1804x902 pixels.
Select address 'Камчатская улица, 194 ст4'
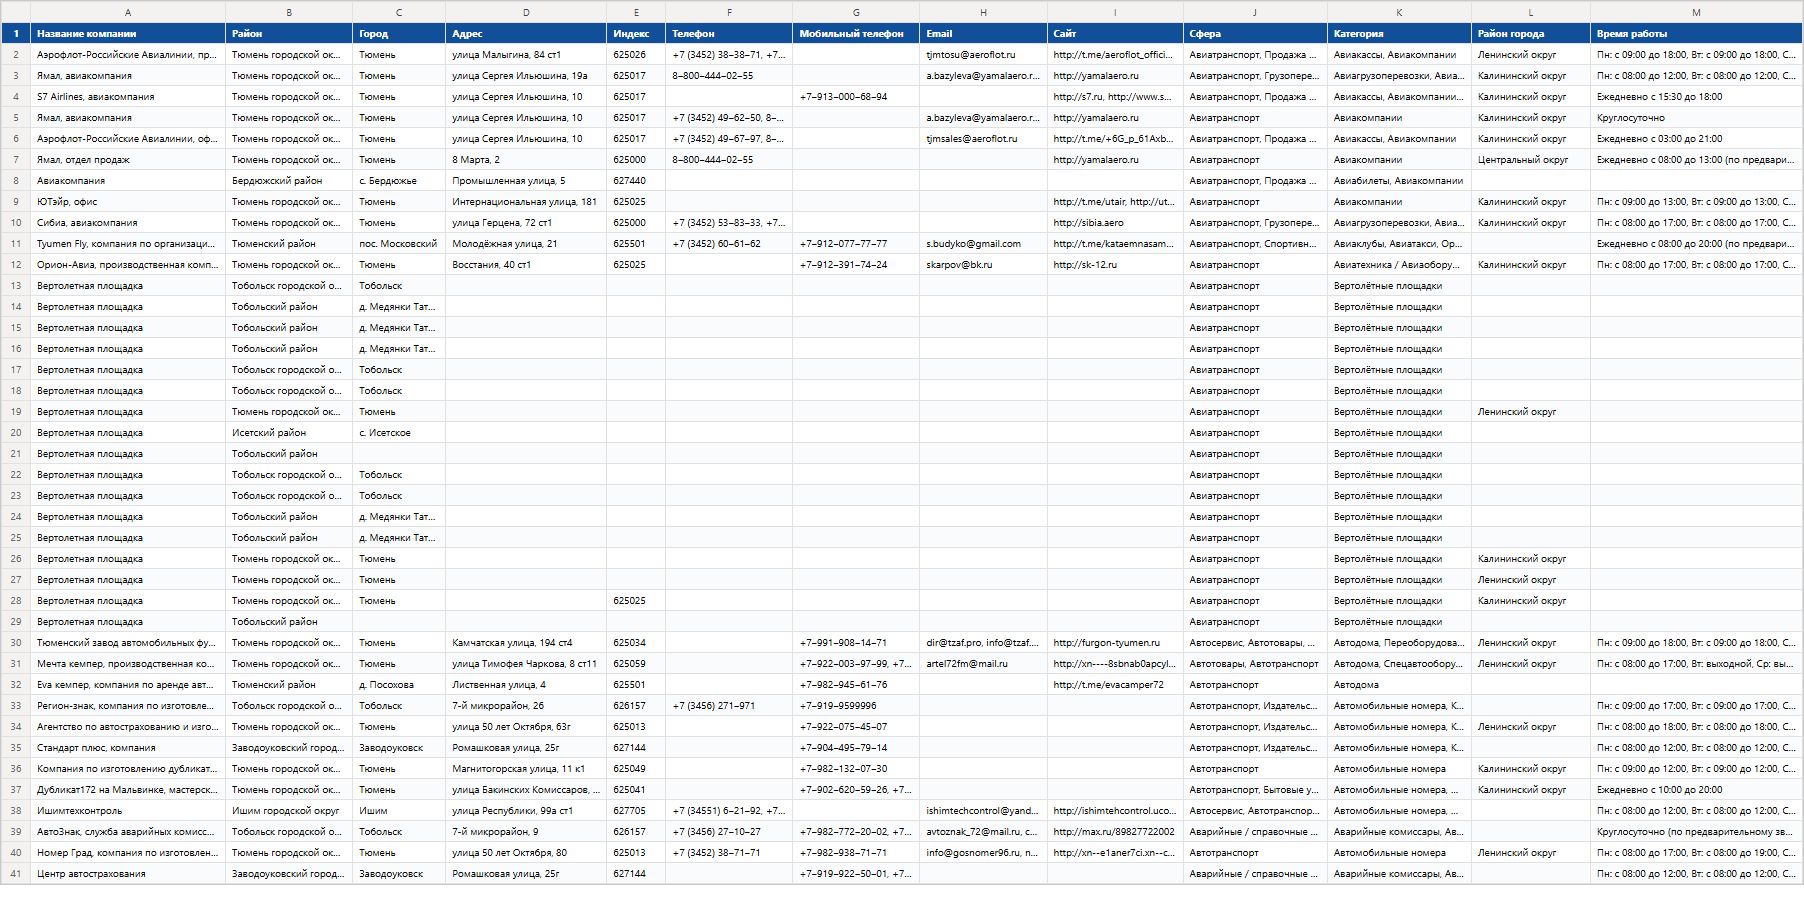click(526, 643)
